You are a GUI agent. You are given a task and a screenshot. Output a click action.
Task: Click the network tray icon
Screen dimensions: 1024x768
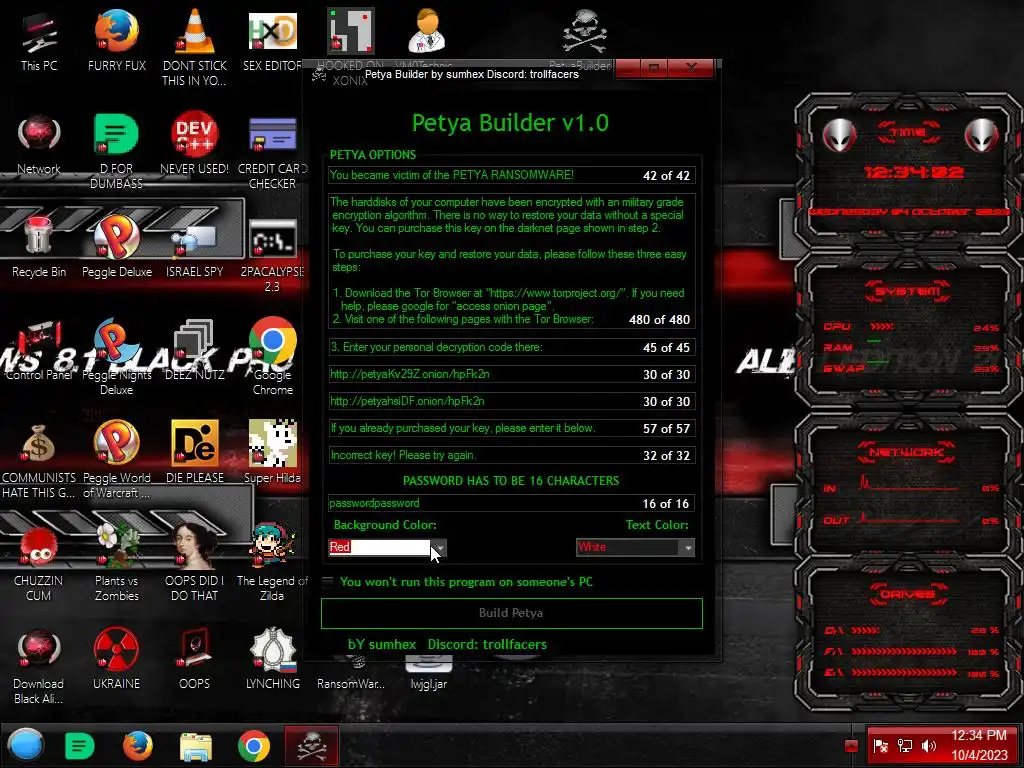904,746
